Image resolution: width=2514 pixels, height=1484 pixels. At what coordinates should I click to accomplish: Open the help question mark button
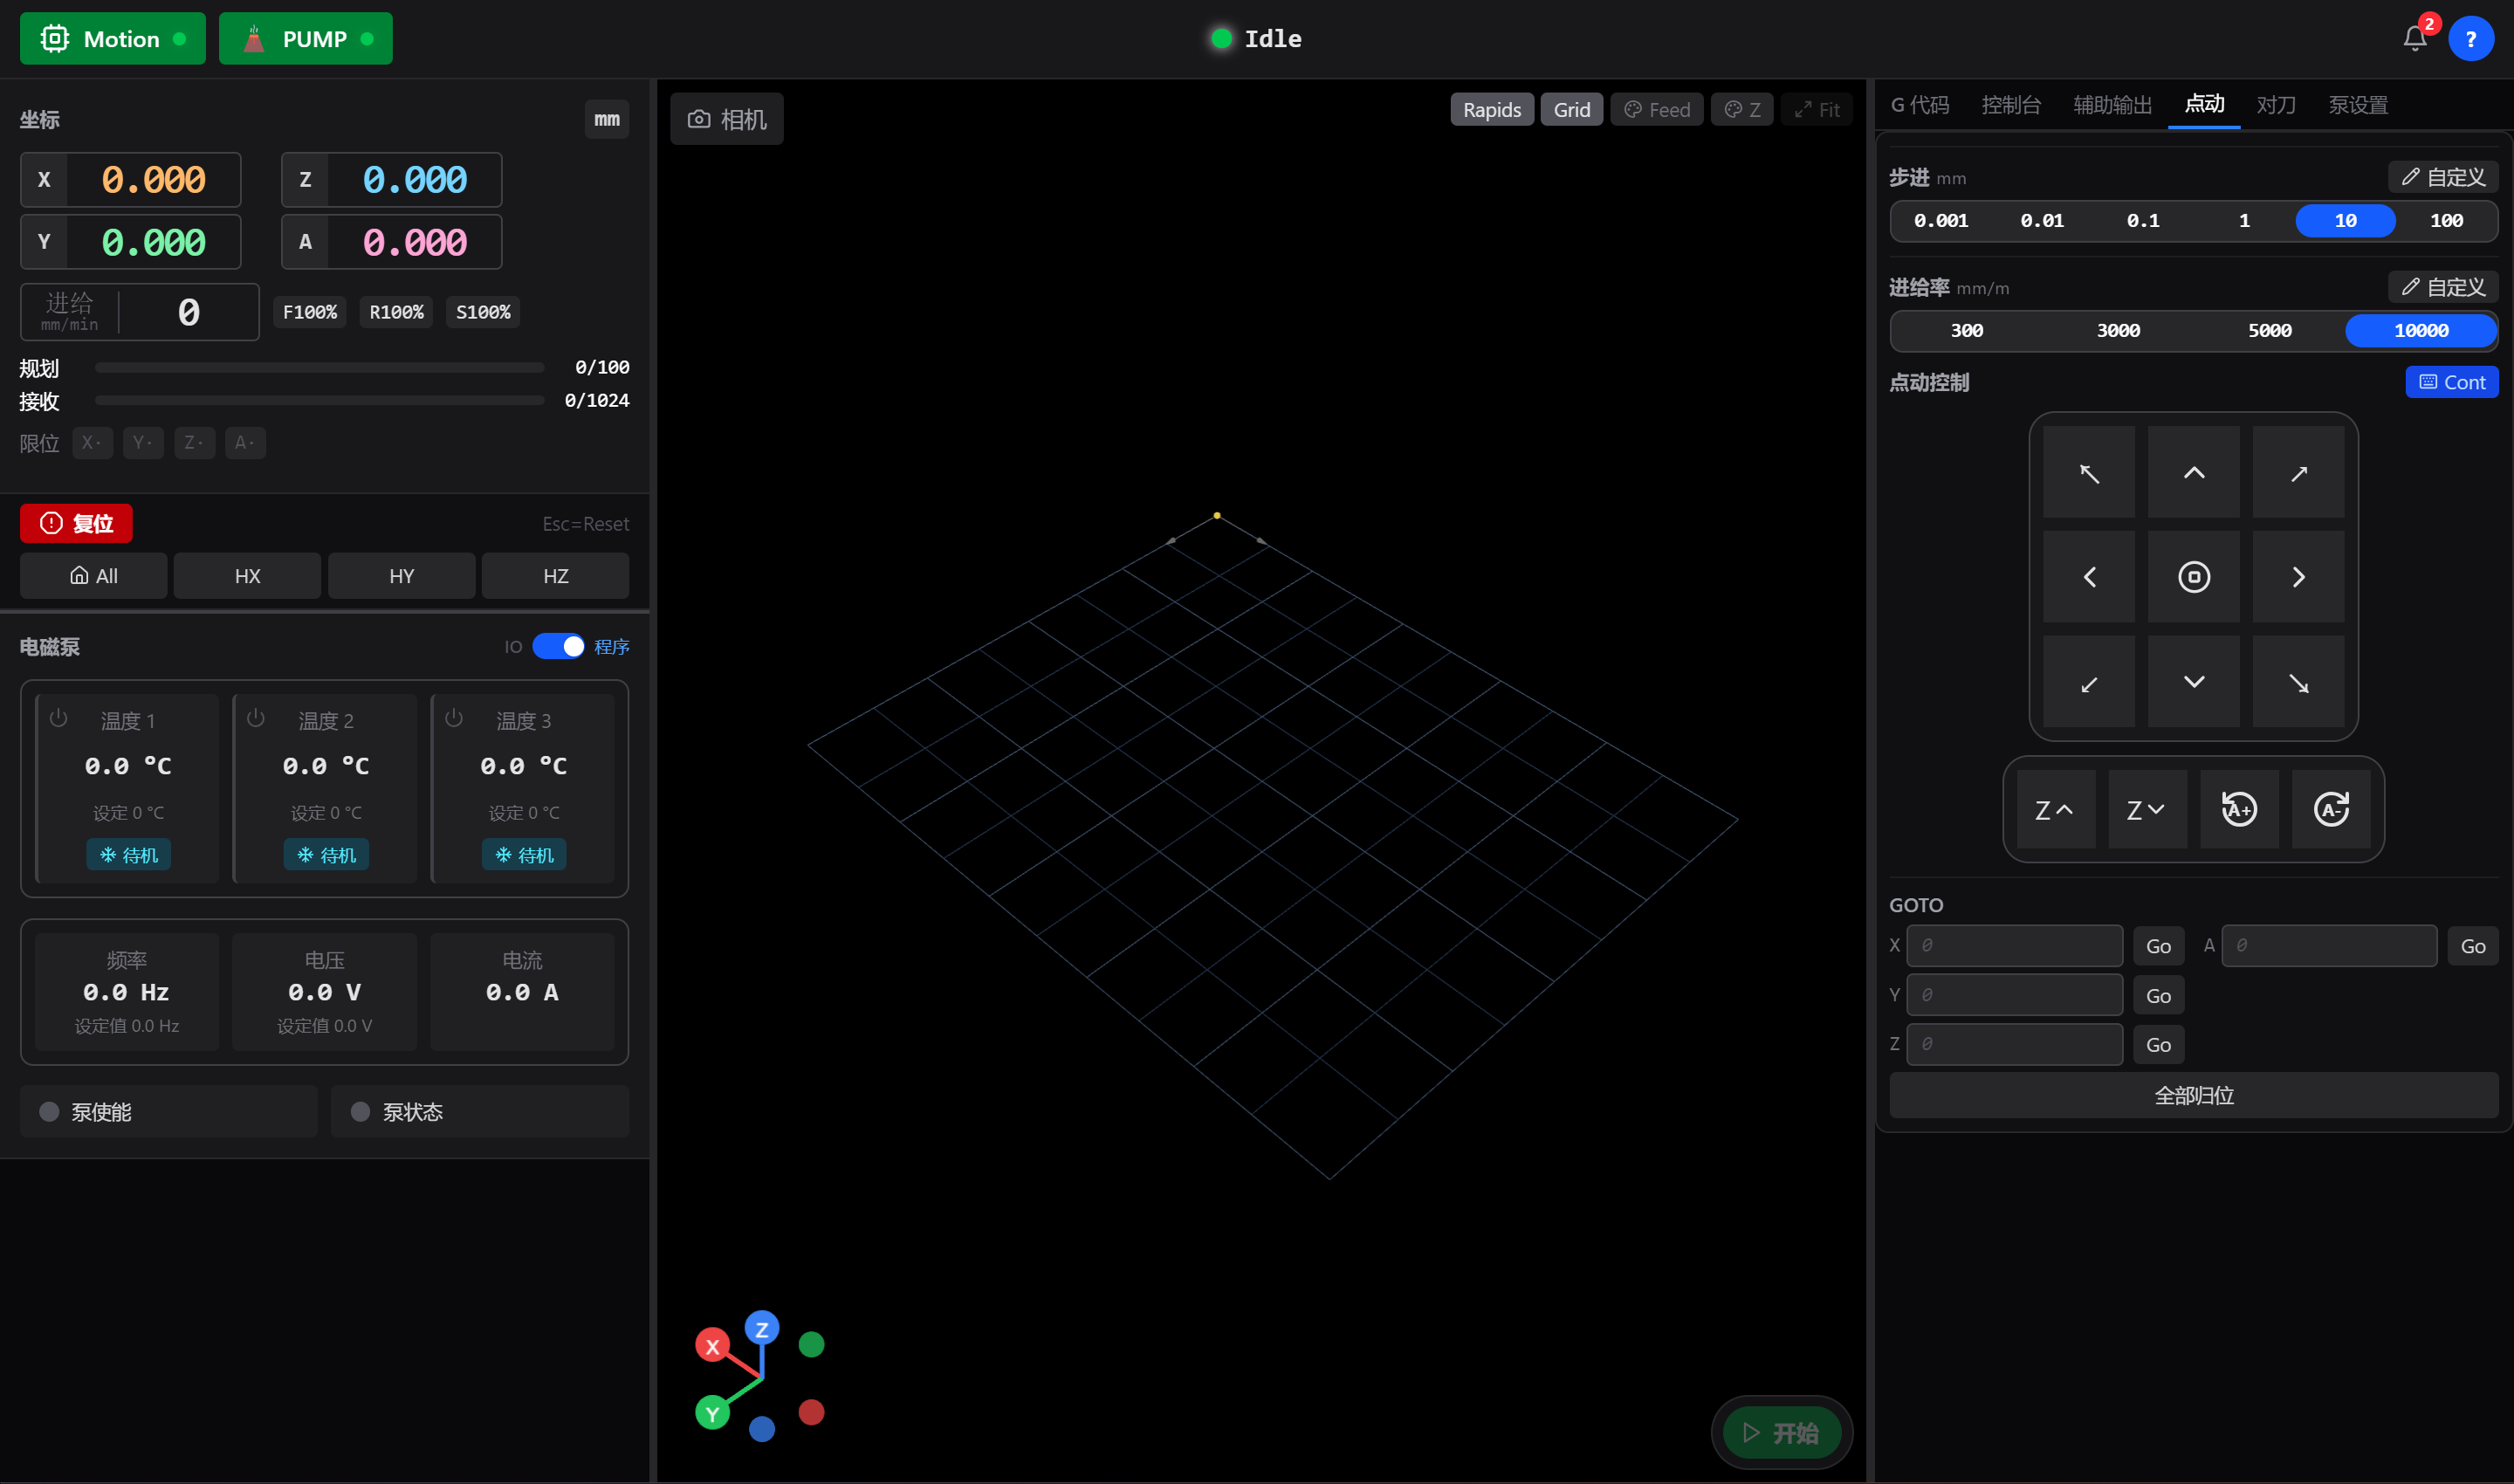click(x=2471, y=39)
